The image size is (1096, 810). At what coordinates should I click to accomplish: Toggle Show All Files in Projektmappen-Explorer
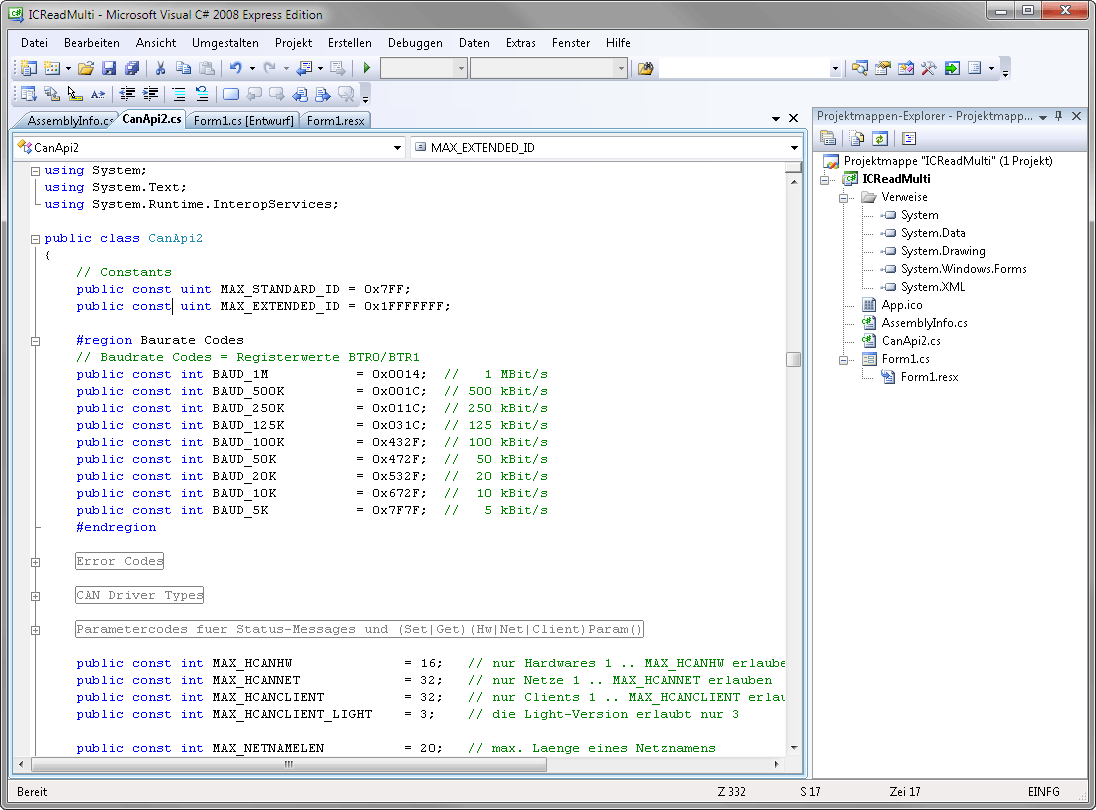click(x=857, y=138)
